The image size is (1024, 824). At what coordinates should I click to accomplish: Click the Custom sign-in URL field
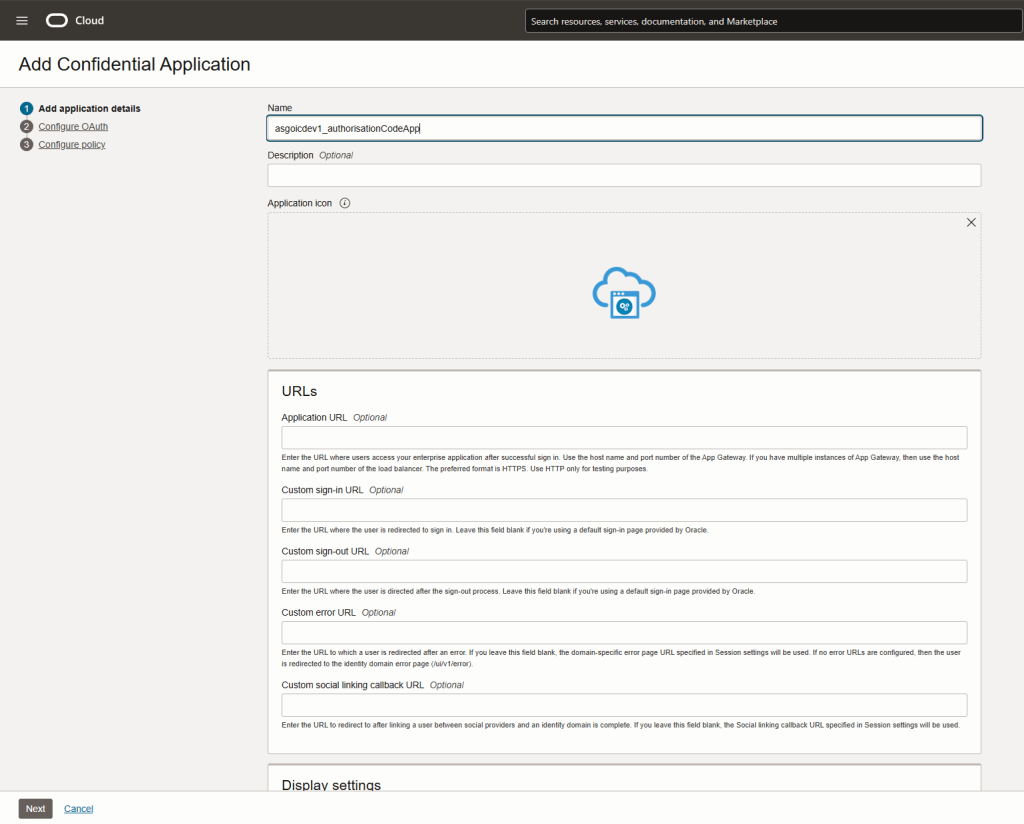click(x=624, y=510)
